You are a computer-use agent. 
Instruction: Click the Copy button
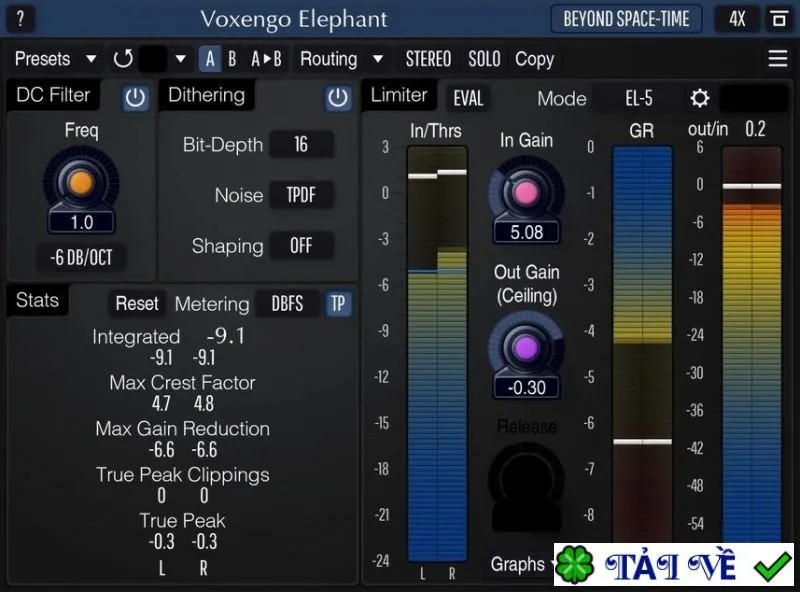534,59
